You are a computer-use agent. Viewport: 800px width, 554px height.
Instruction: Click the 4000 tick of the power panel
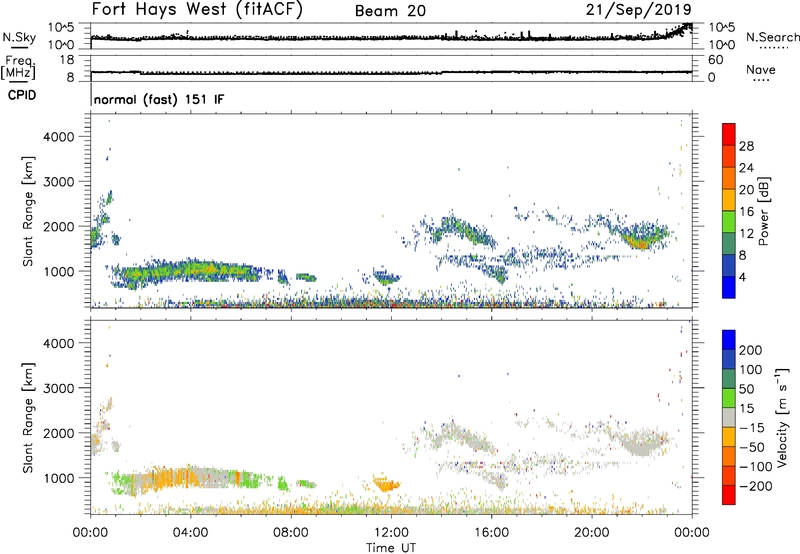coord(59,137)
